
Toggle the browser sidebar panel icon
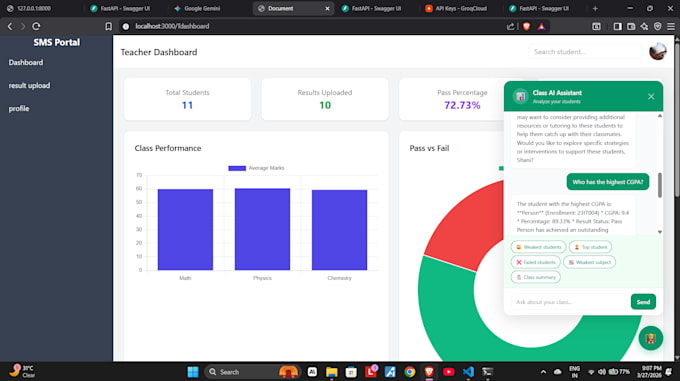pos(617,26)
